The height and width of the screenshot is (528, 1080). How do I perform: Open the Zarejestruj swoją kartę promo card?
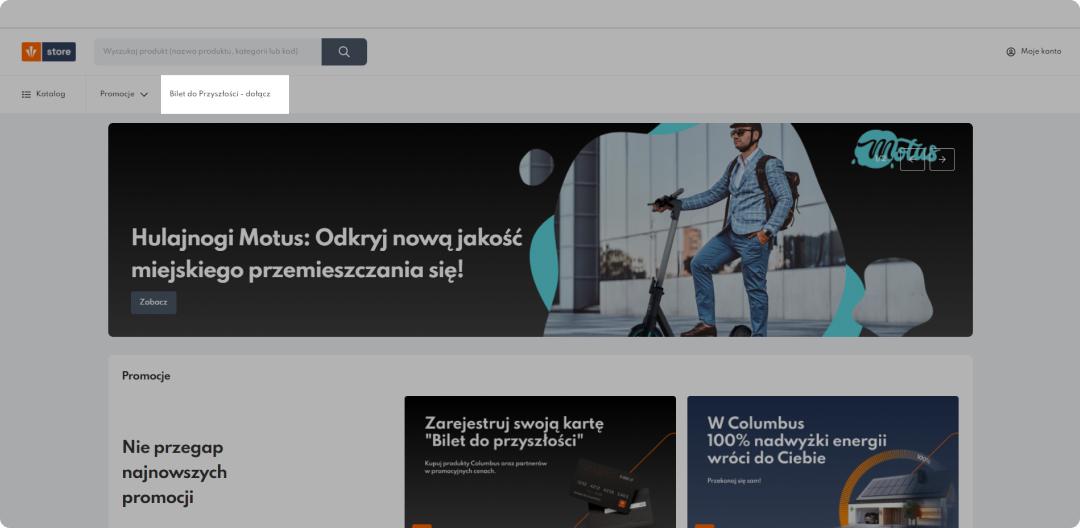coord(540,462)
